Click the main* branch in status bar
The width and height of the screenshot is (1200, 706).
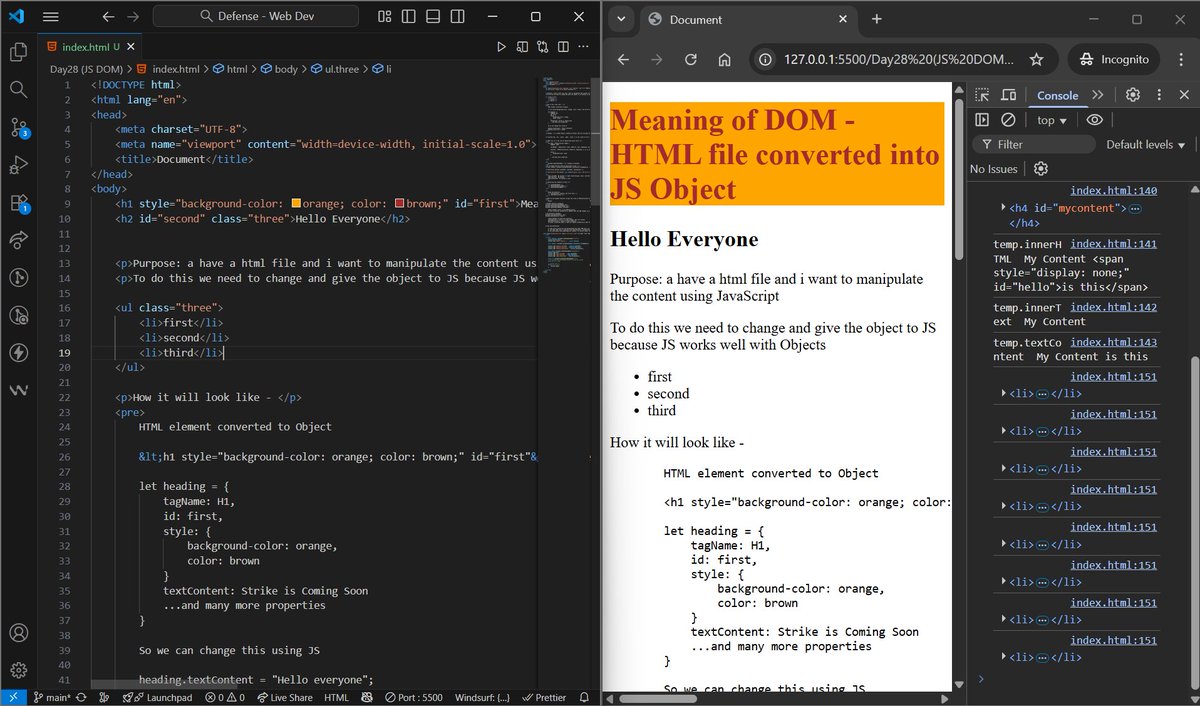click(50, 697)
